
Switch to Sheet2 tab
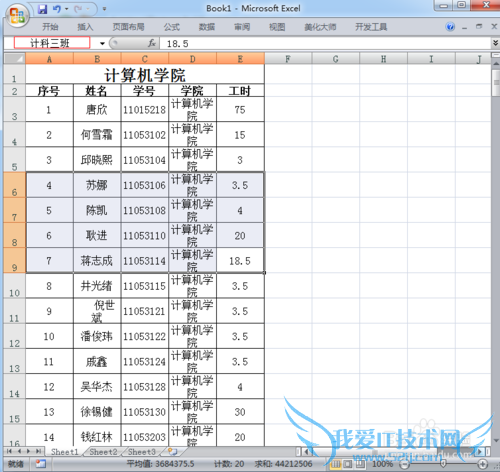[103, 452]
